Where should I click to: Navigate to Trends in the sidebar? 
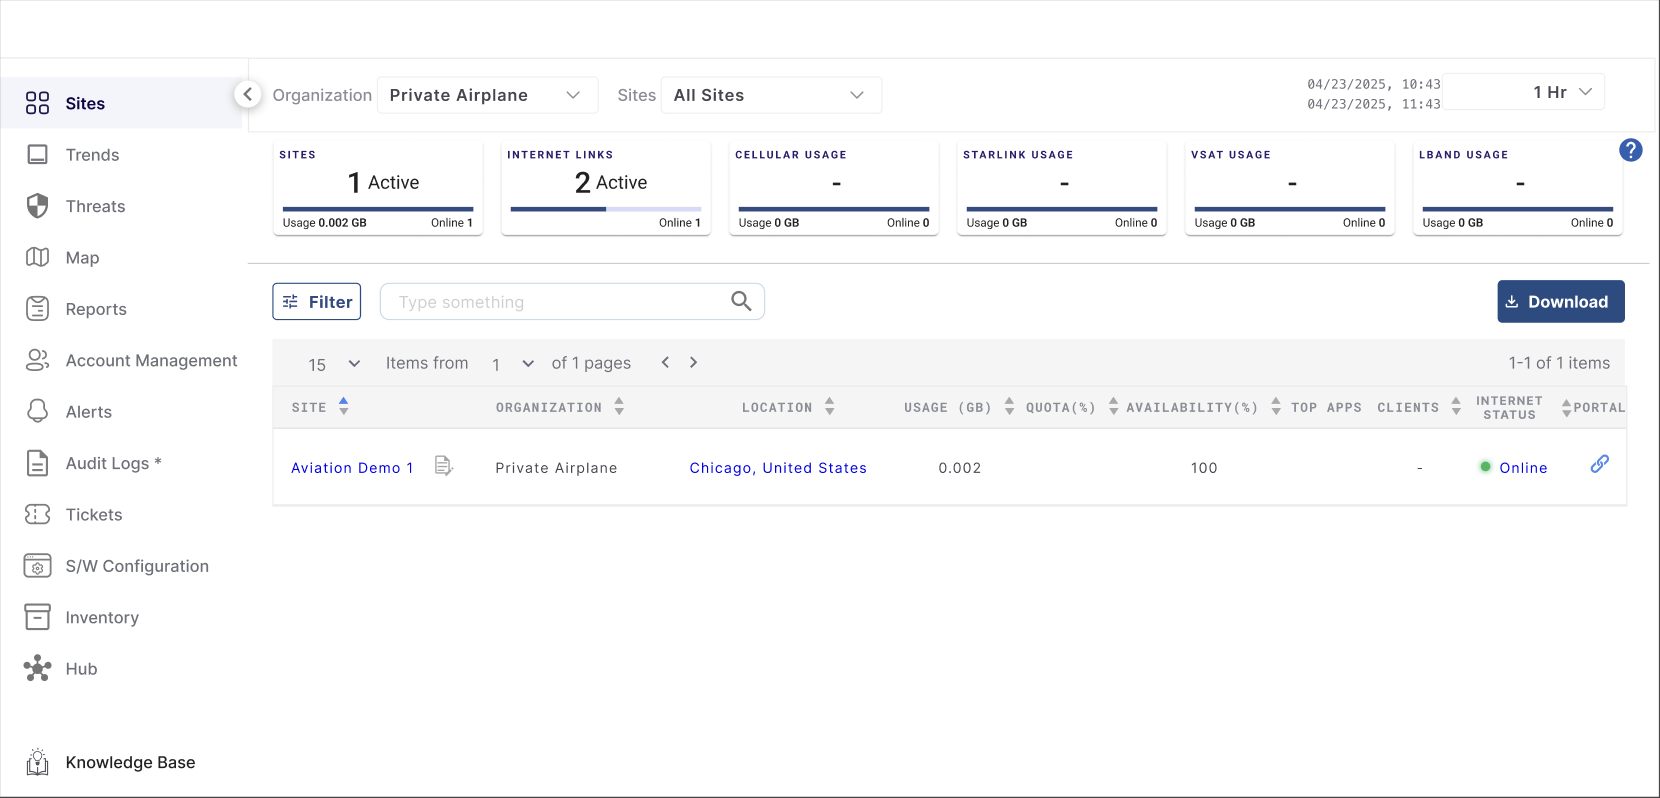[92, 155]
